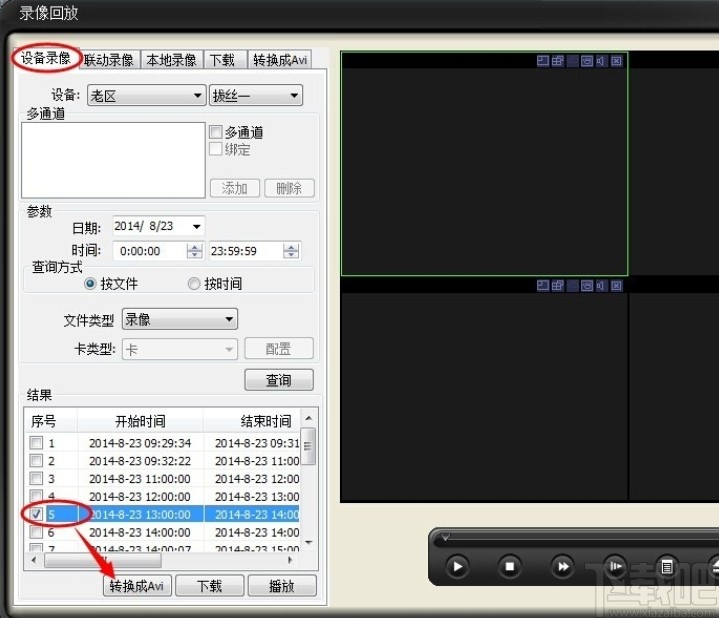Click the 添加 button

235,188
